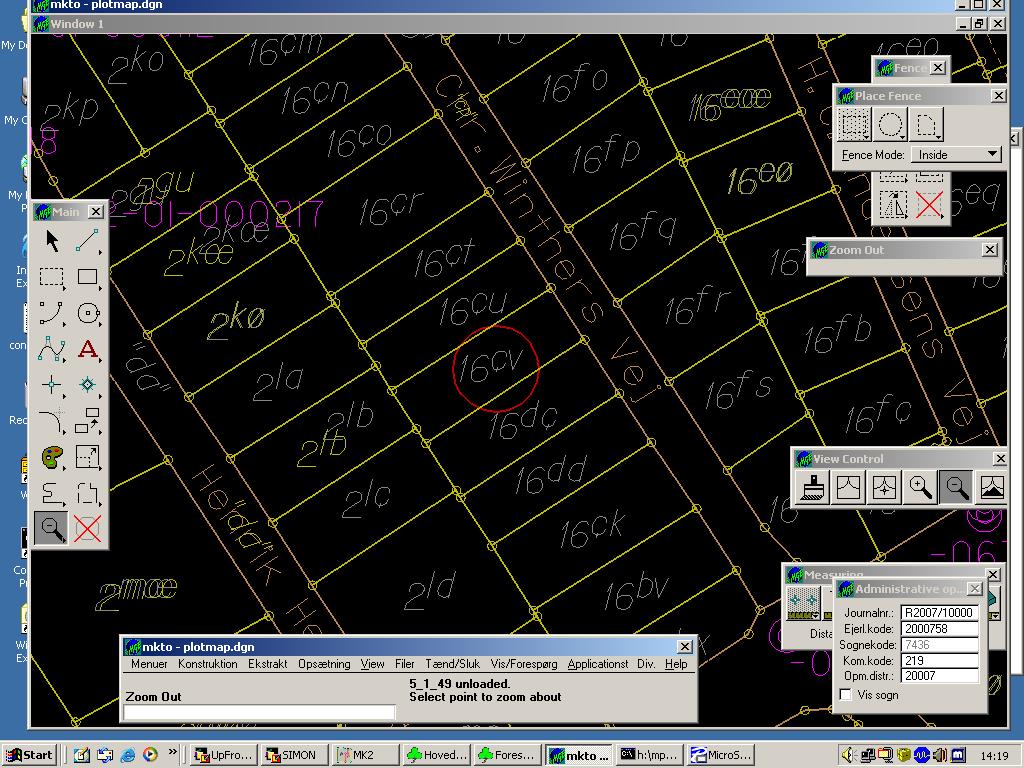Click the Journalnr. field
Screen dimensions: 1024x768
pos(939,613)
